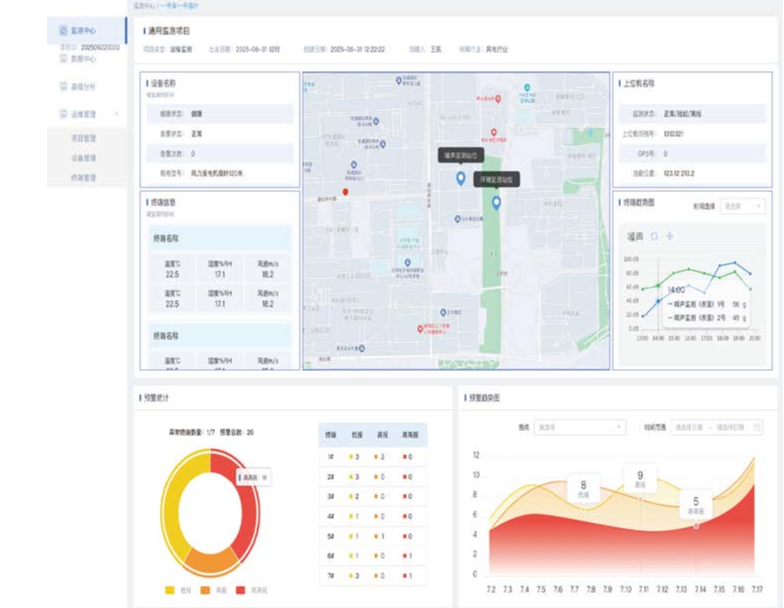The image size is (784, 608).
Task: Click the 运维管理 sidebar icon
Action: (x=63, y=113)
